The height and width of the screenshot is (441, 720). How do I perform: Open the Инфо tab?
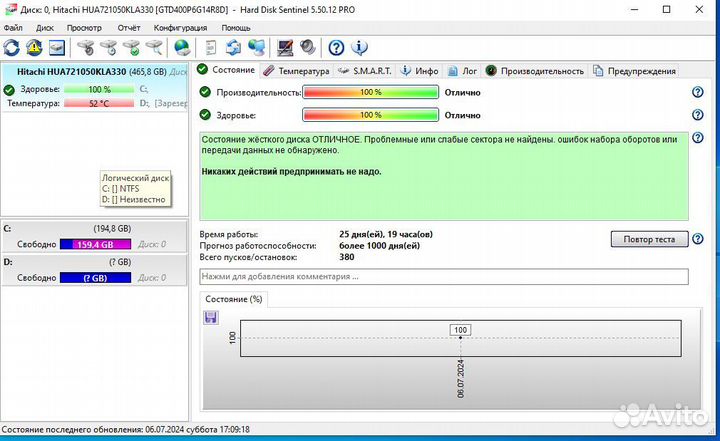pos(420,71)
